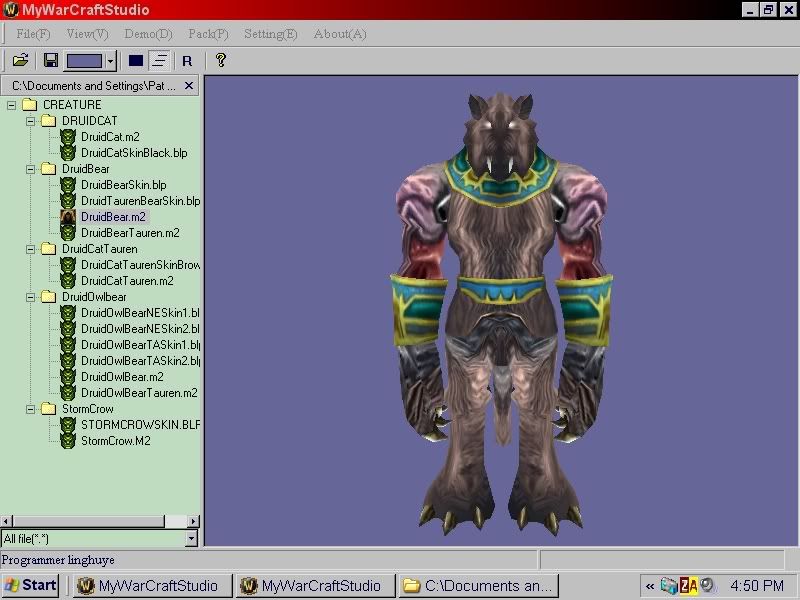
Task: Open the File(F) menu
Action: click(x=33, y=34)
